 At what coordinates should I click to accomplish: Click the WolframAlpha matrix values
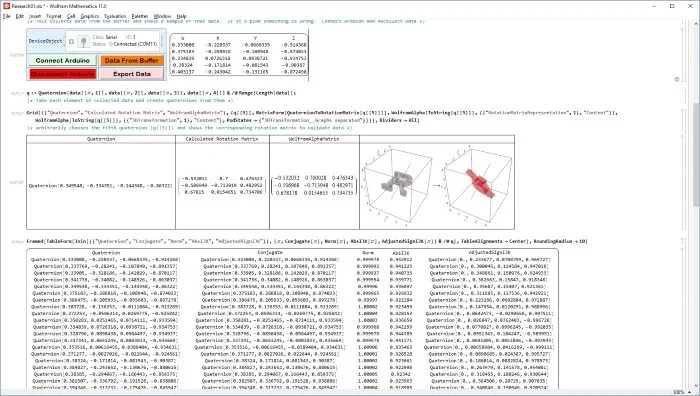click(x=314, y=185)
